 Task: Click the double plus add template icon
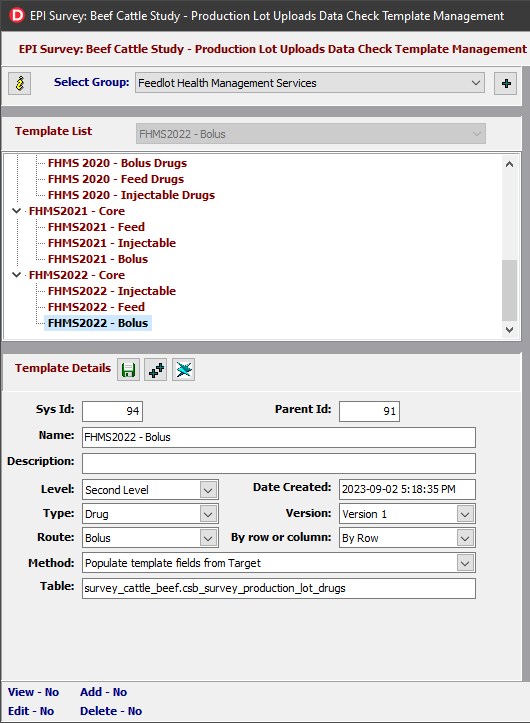(x=156, y=370)
